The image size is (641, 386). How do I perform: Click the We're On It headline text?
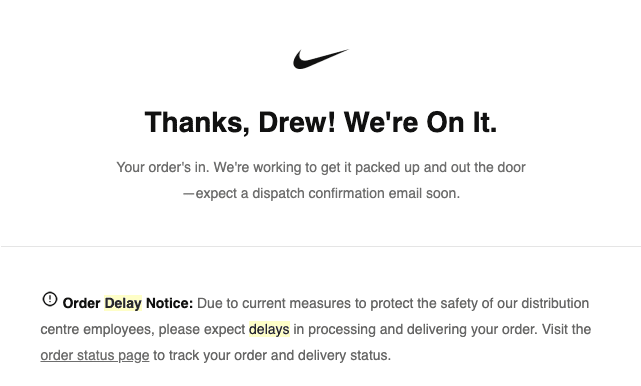pyautogui.click(x=421, y=122)
